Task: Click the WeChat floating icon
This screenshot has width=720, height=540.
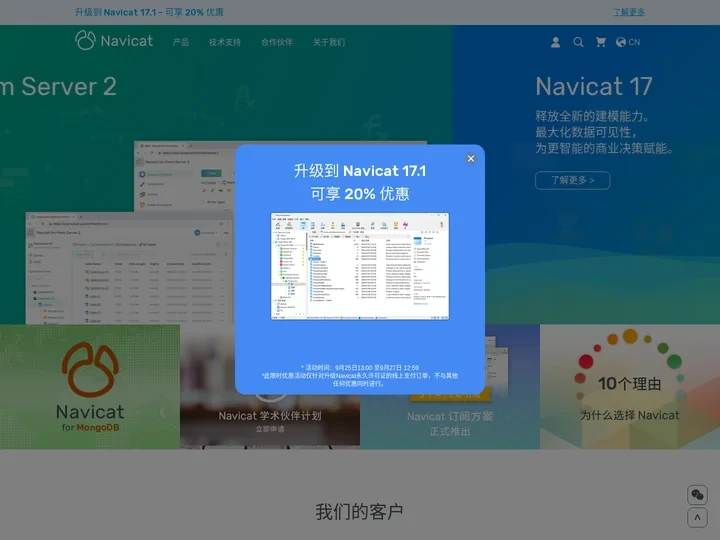Action: coord(697,495)
